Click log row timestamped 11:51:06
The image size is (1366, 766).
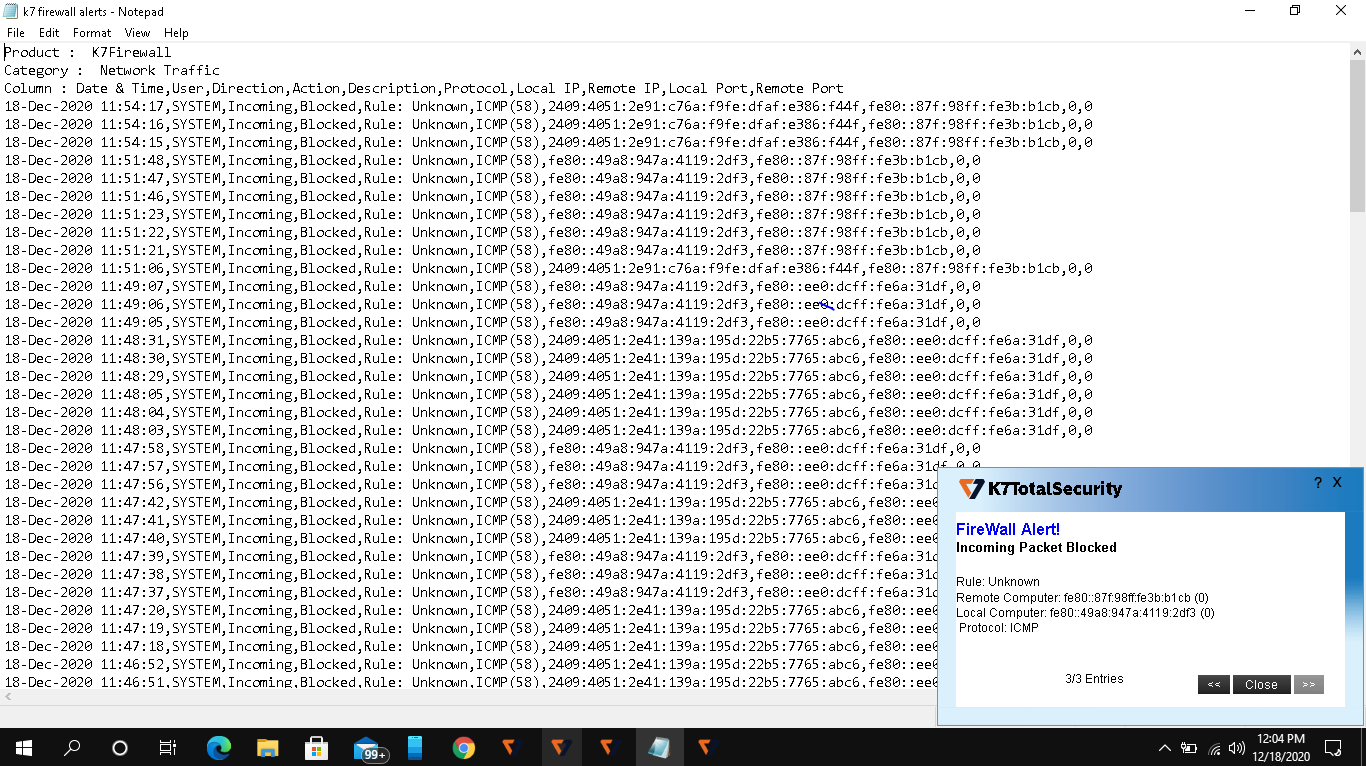[548, 268]
